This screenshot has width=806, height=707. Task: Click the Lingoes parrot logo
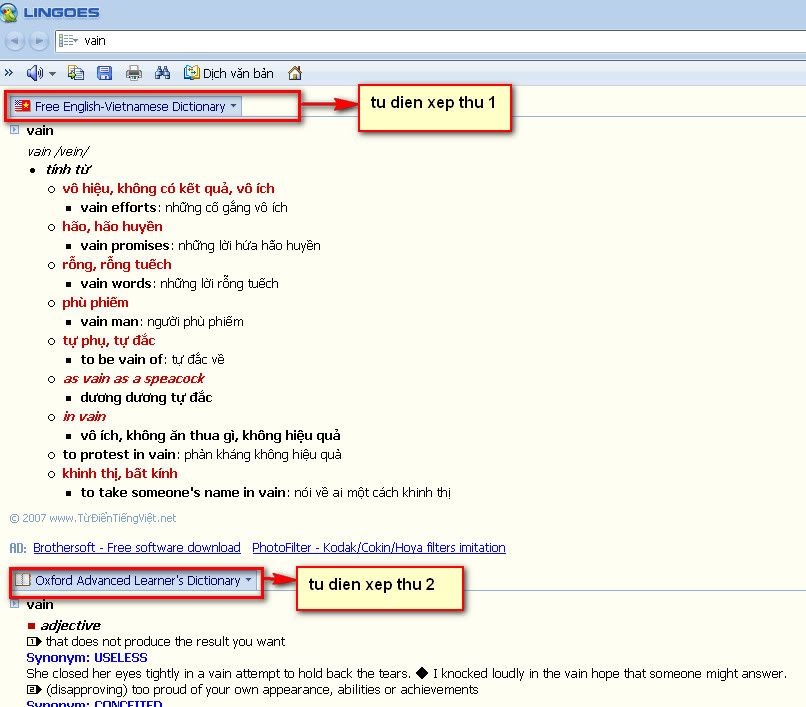(10, 13)
